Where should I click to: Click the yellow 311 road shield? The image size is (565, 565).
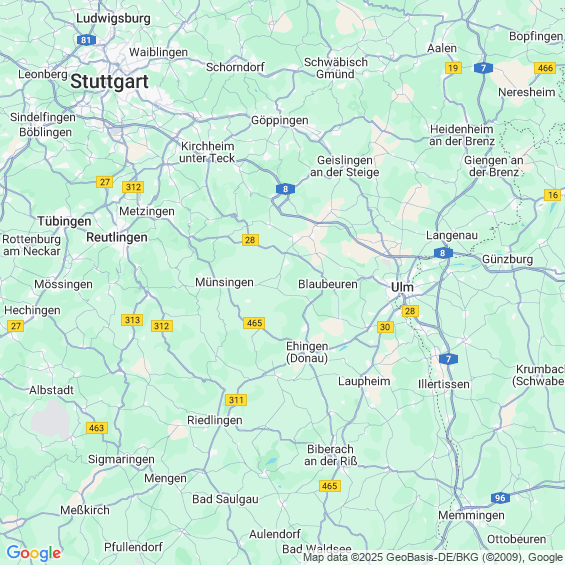click(x=236, y=400)
